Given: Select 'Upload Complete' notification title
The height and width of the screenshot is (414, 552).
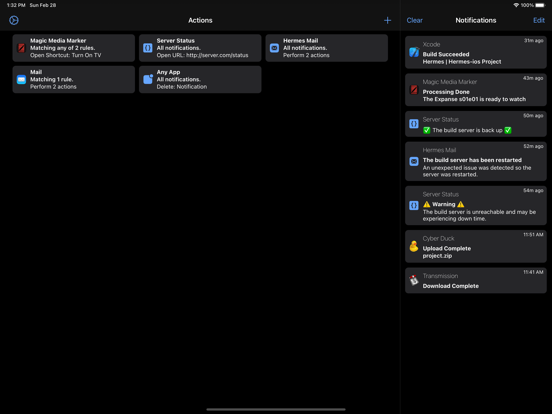Looking at the screenshot, I should (x=447, y=249).
